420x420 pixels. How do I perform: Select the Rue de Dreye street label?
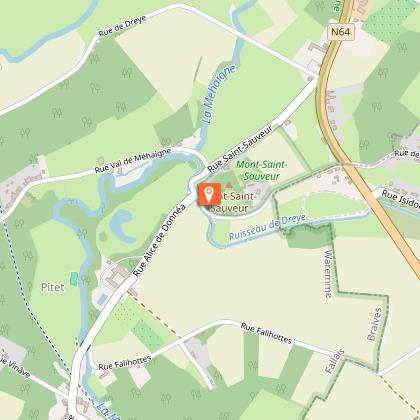(x=122, y=26)
